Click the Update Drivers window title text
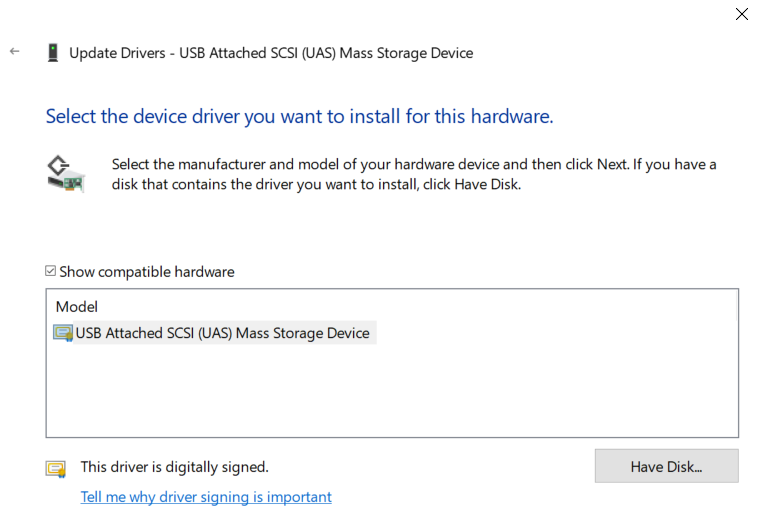763x521 pixels. click(271, 53)
